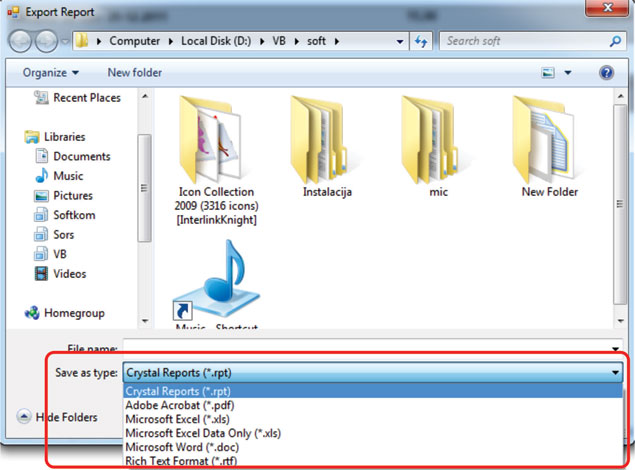Click Hide Folders button

[x=58, y=417]
